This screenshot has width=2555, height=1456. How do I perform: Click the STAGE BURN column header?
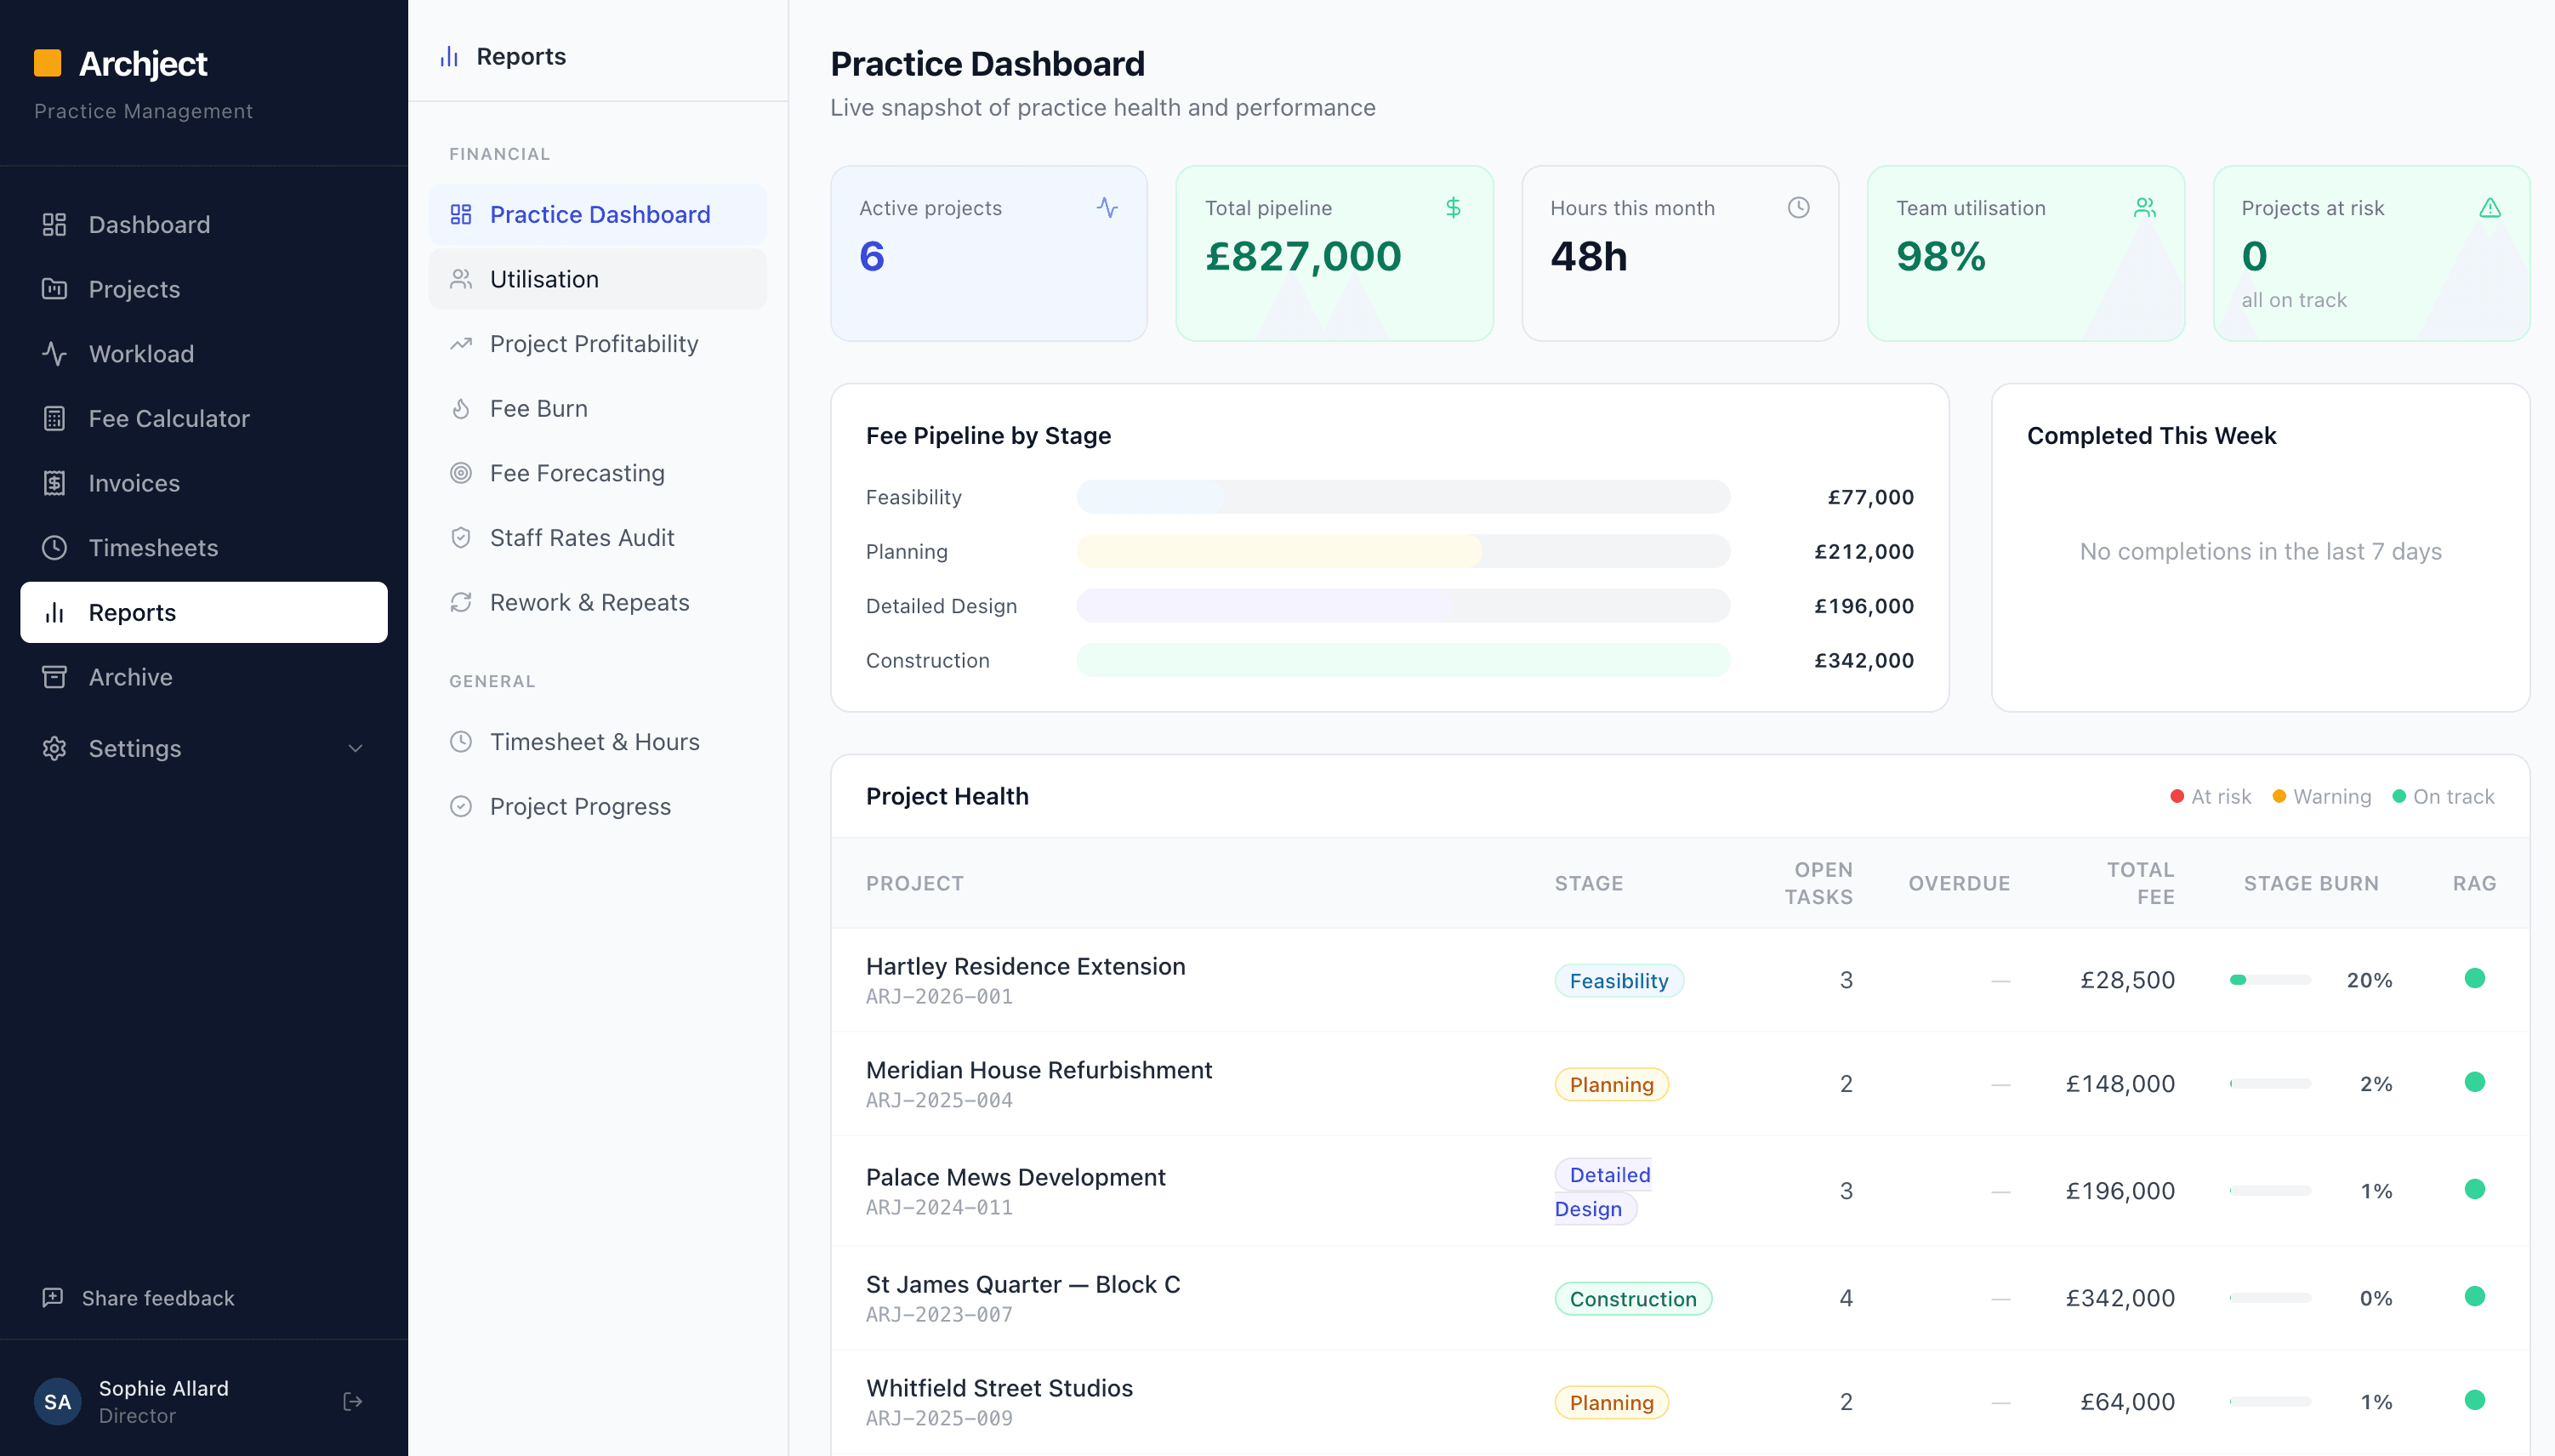pyautogui.click(x=2311, y=883)
